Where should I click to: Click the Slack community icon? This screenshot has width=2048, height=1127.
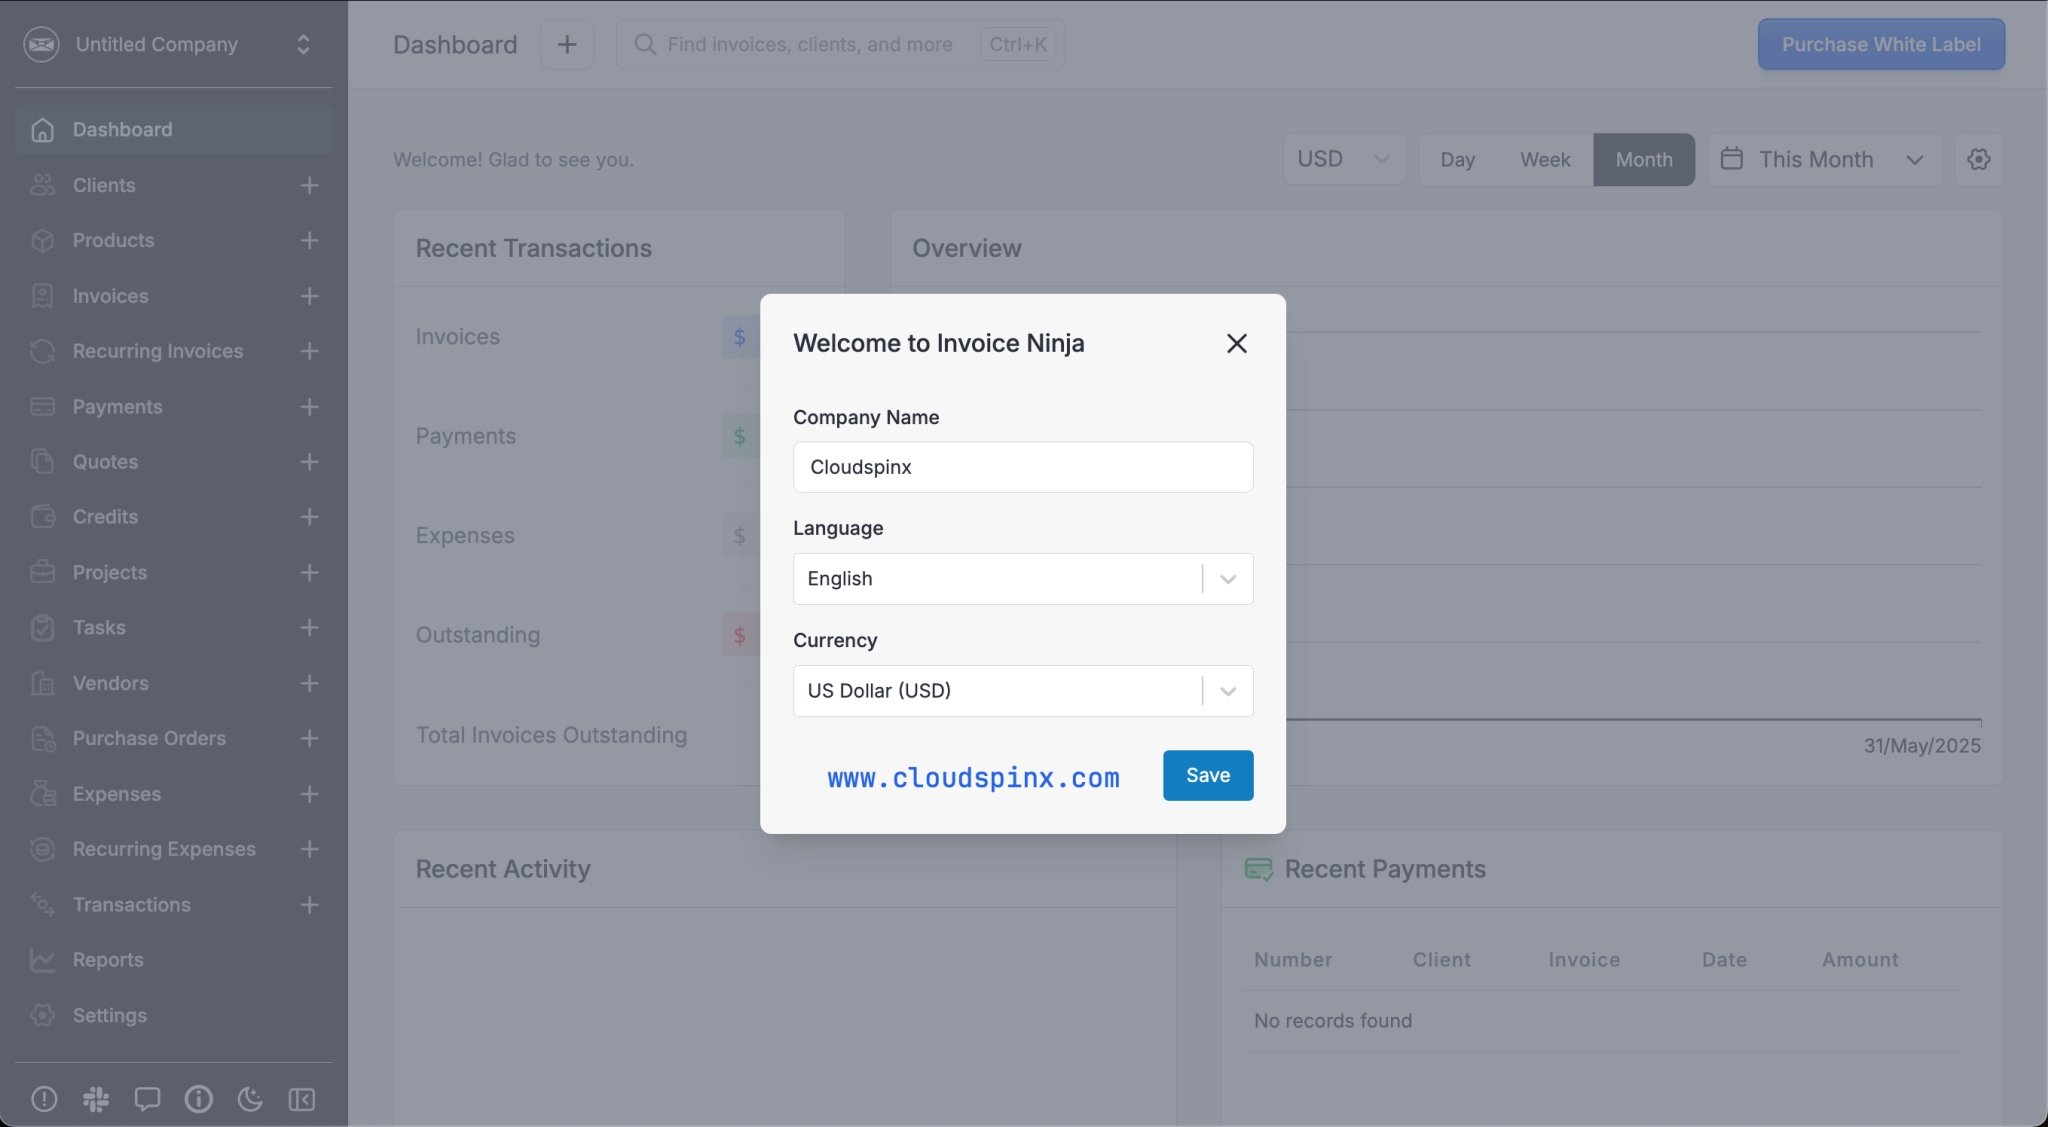point(96,1098)
